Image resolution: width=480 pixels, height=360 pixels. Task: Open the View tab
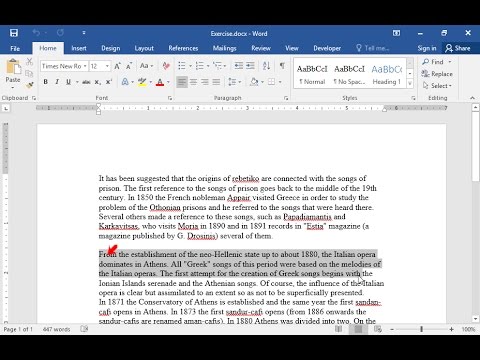coord(292,48)
